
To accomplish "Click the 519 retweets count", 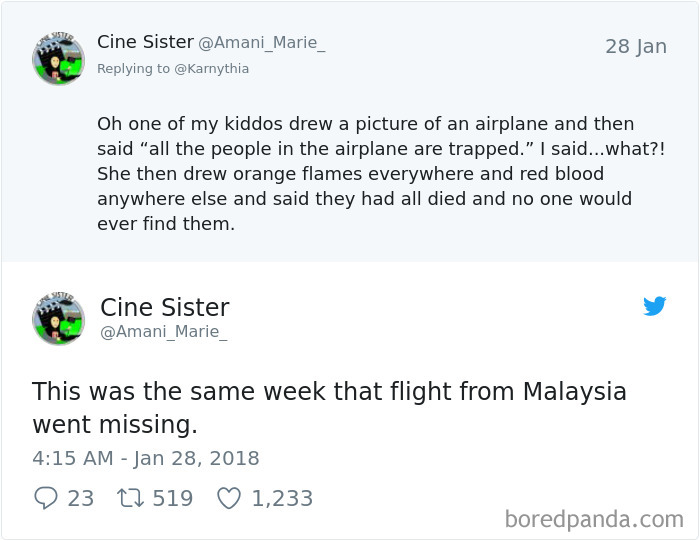I will [x=172, y=498].
